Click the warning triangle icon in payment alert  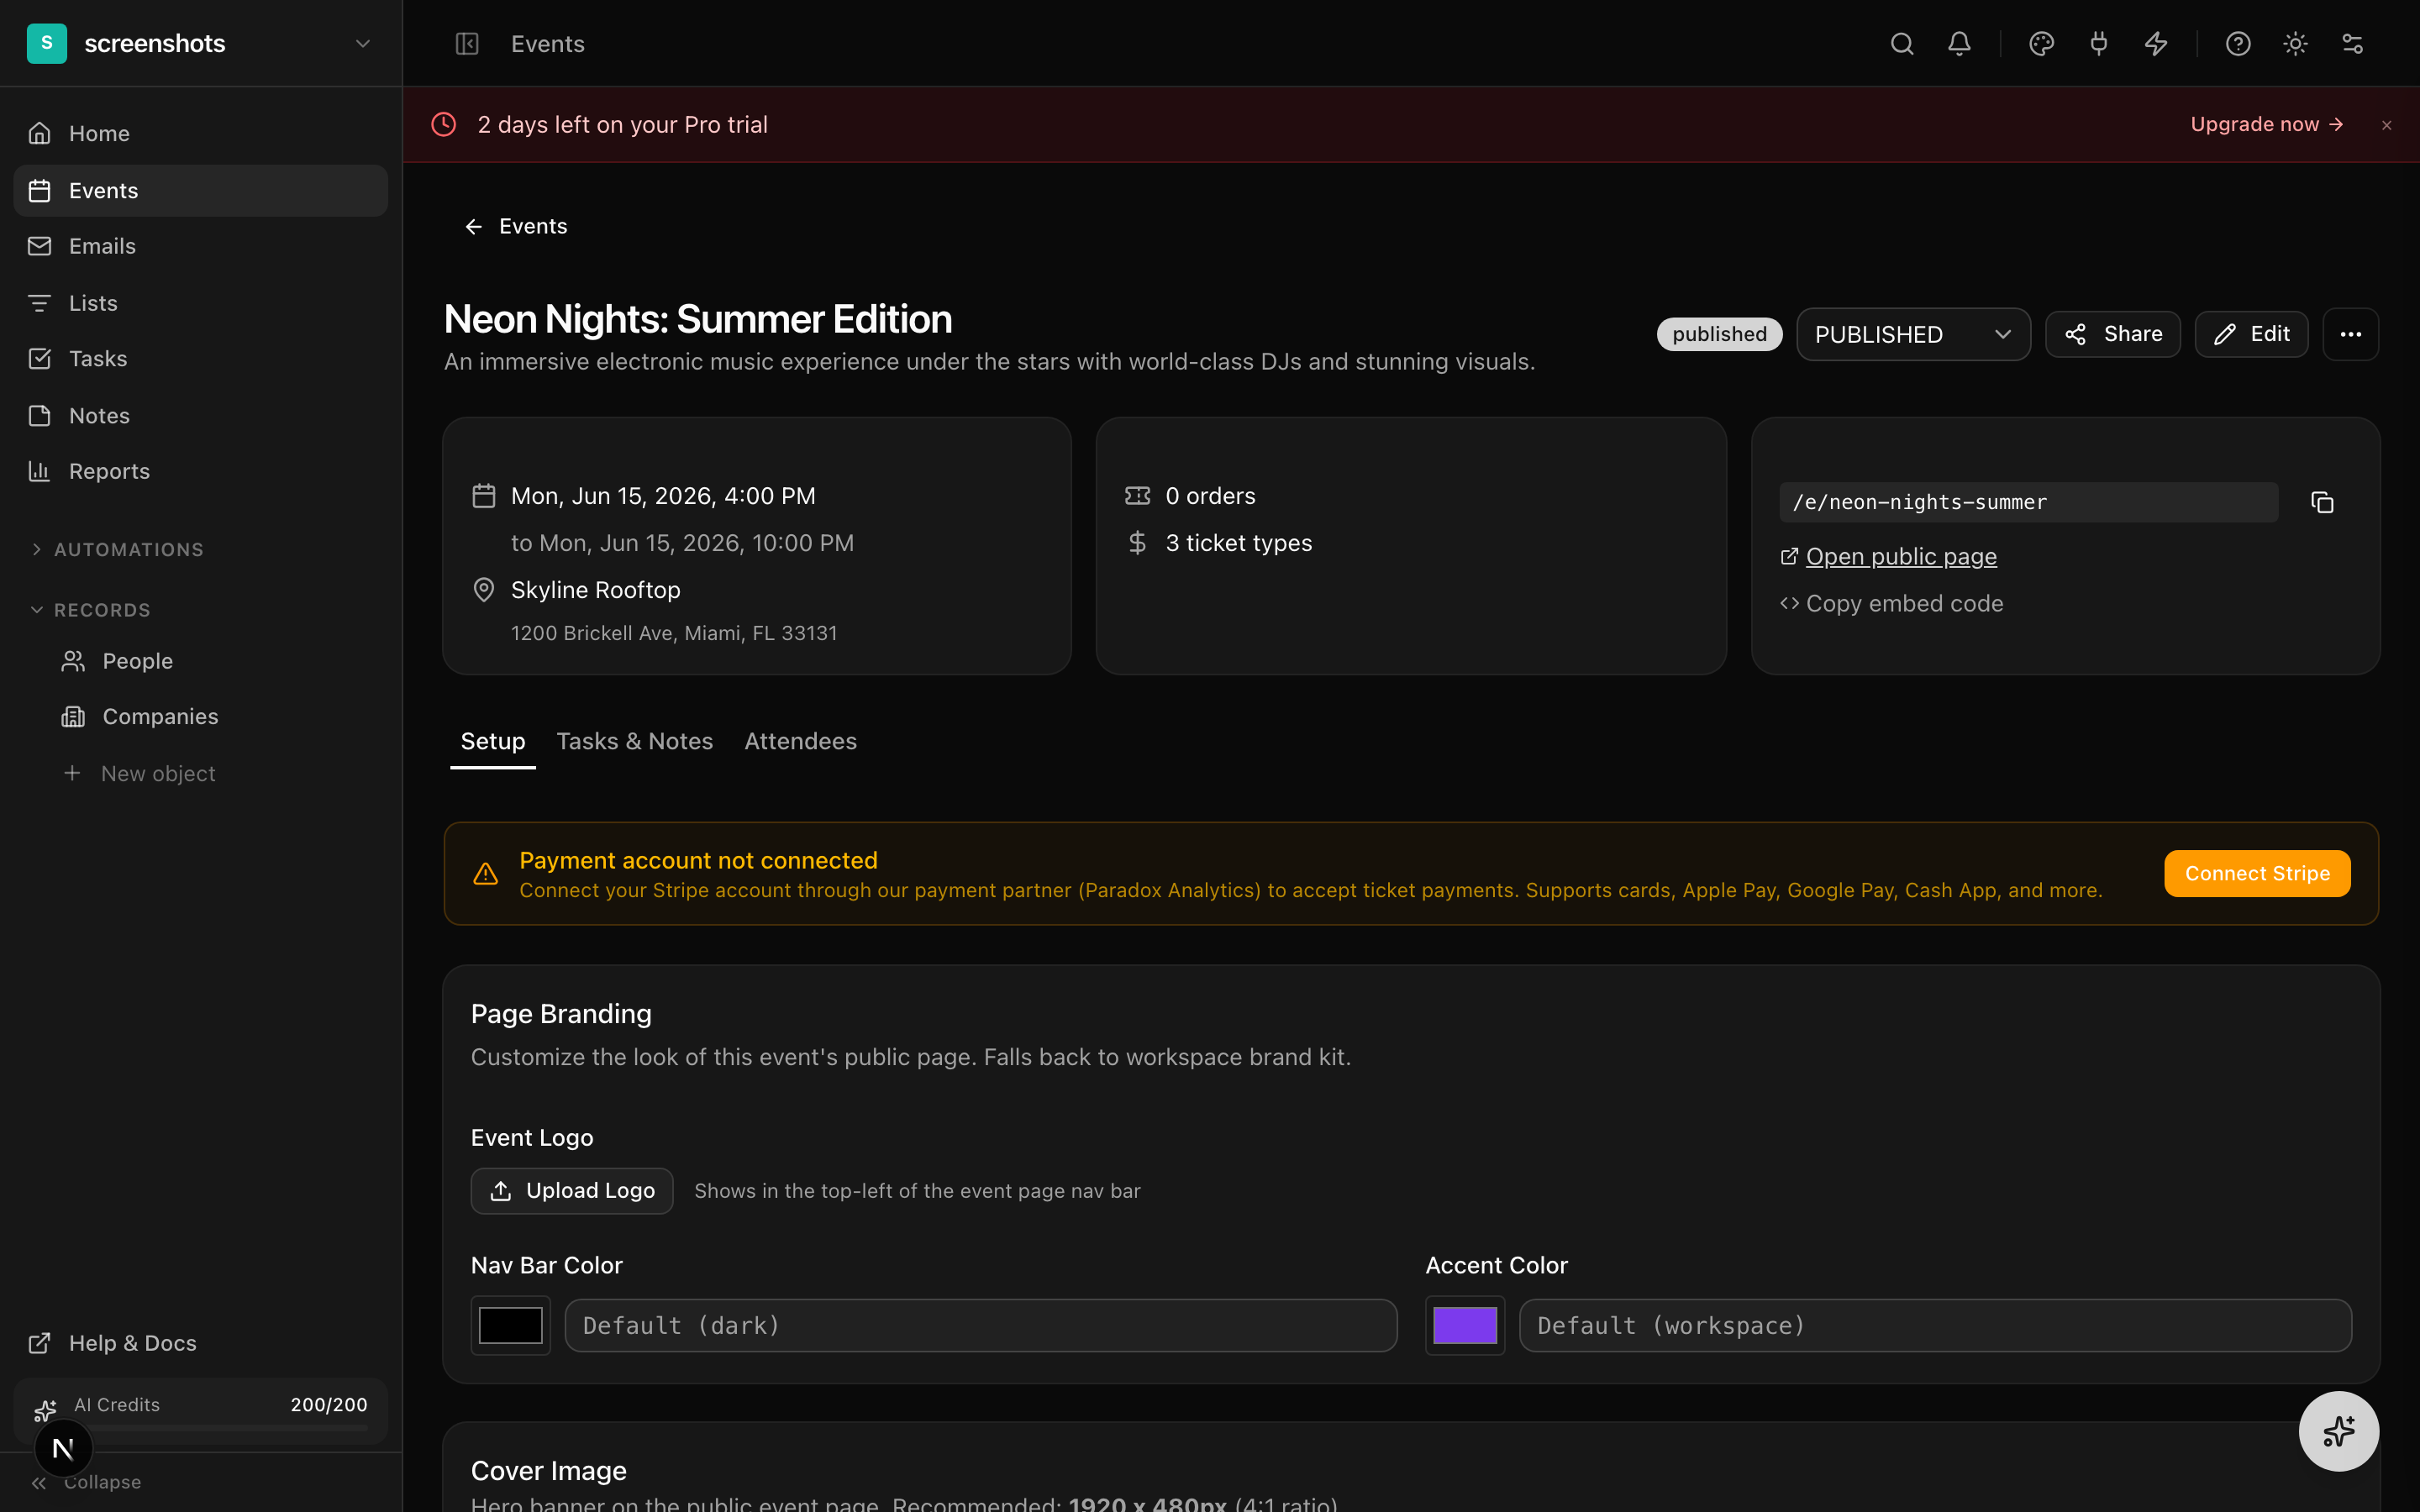(485, 874)
